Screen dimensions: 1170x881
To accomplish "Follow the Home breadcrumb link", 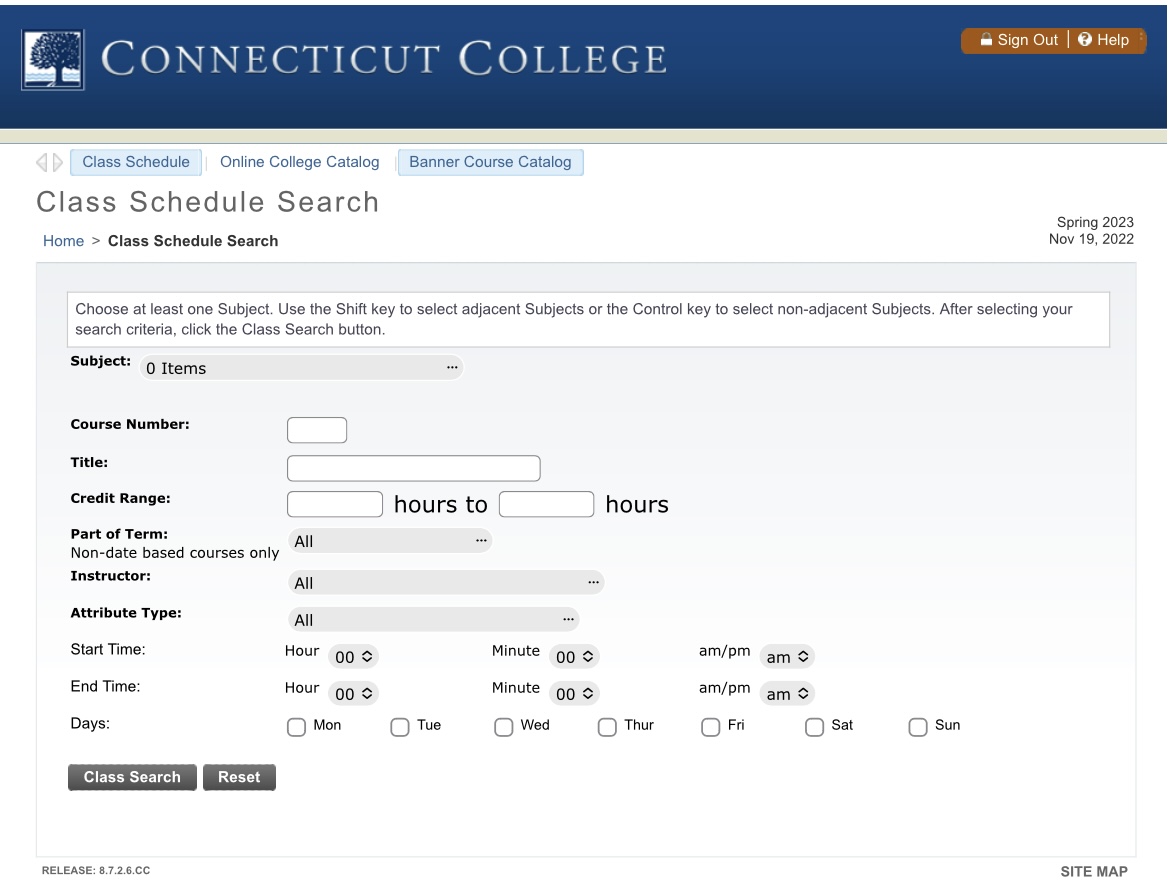I will (63, 240).
